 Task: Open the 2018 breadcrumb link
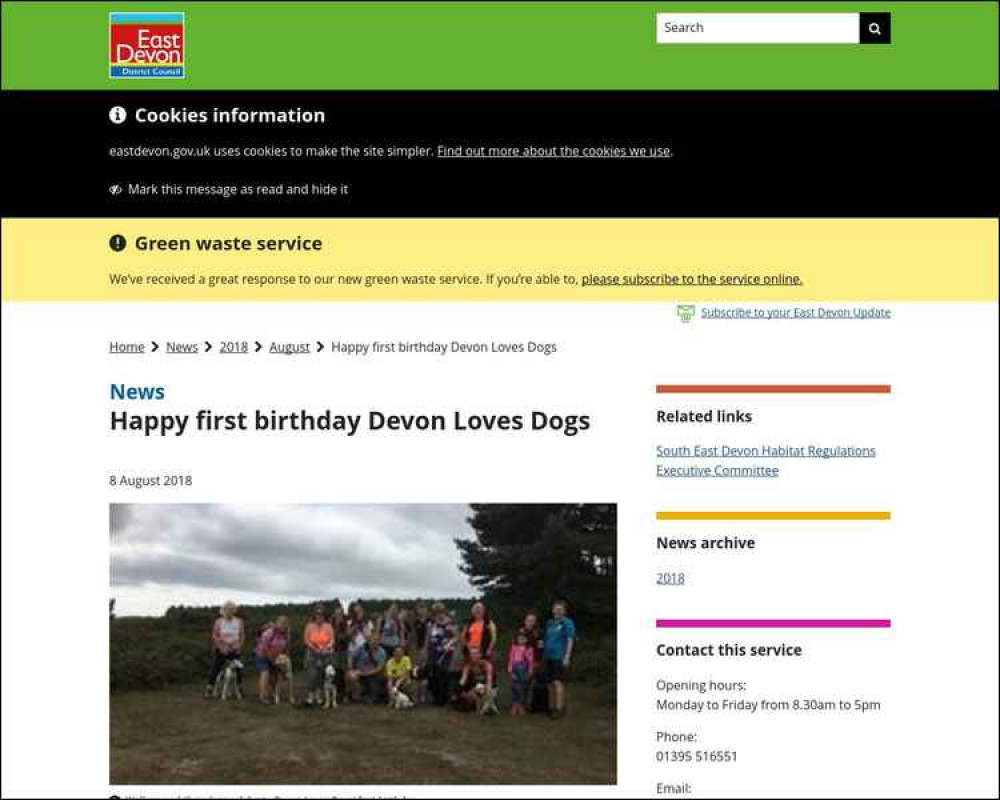(233, 347)
